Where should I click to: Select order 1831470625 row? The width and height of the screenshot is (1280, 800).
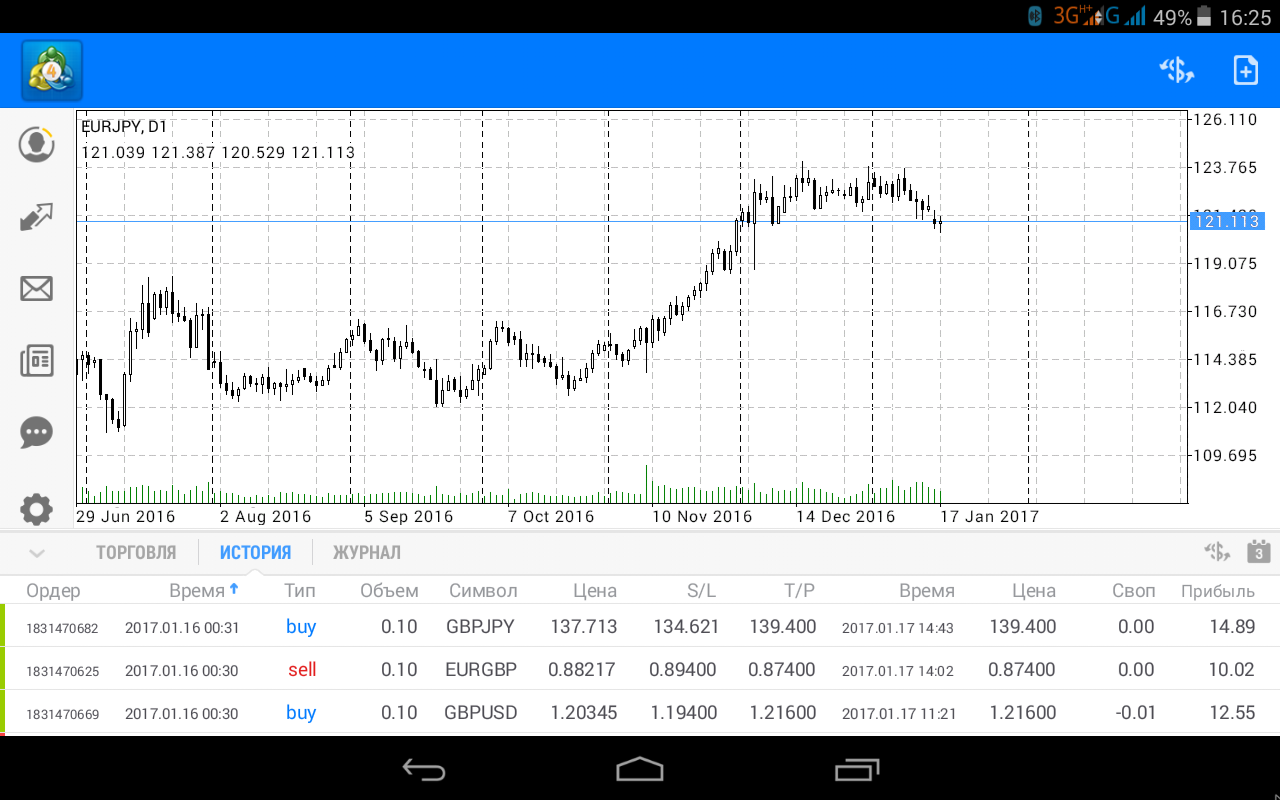pyautogui.click(x=640, y=670)
